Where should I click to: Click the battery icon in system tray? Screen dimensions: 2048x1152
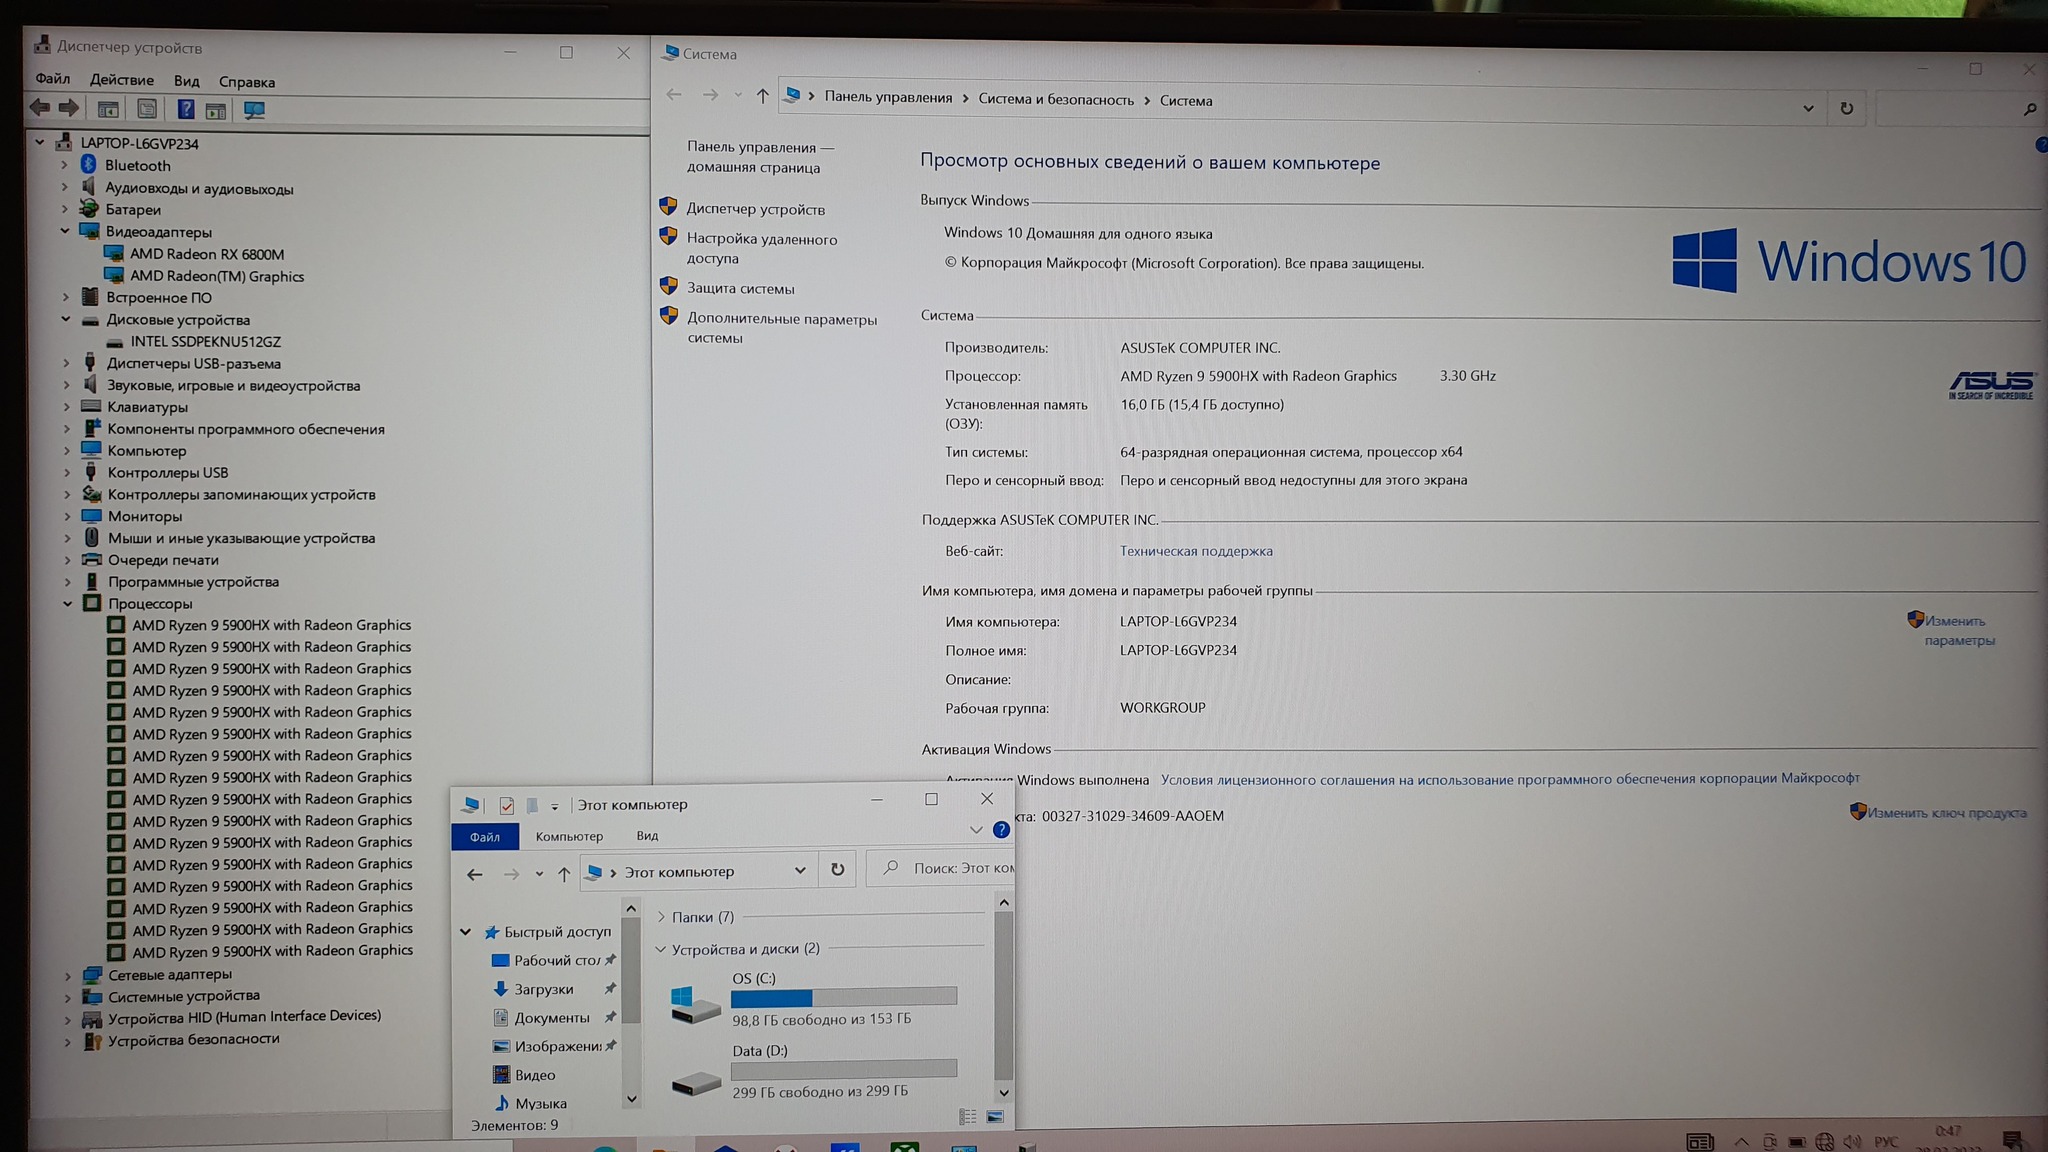coord(1797,1142)
